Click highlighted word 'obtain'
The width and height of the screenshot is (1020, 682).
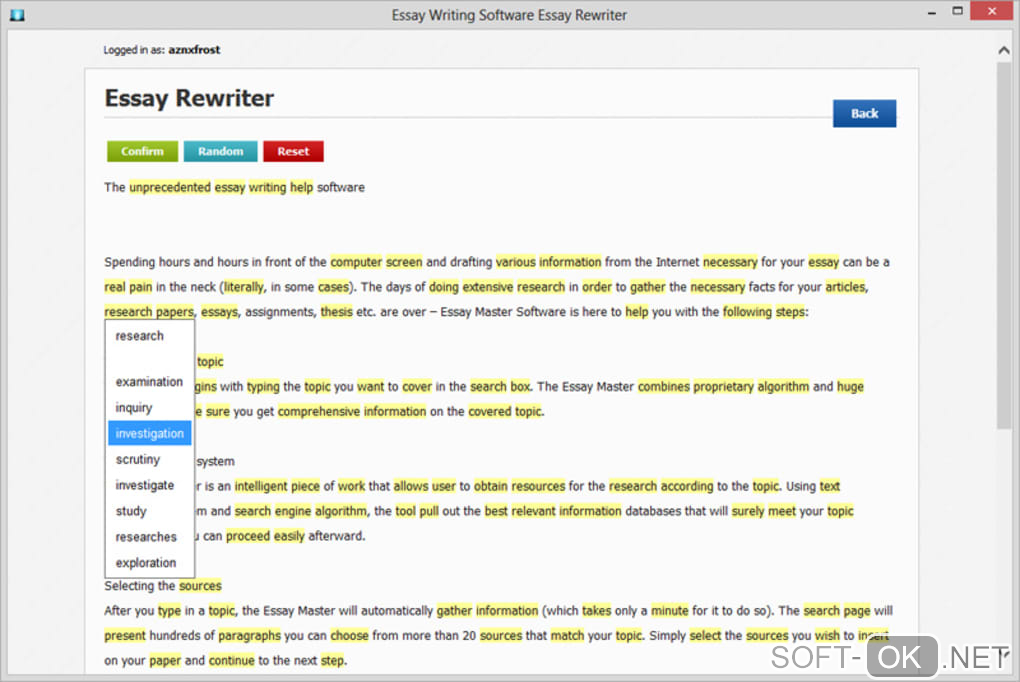[490, 486]
